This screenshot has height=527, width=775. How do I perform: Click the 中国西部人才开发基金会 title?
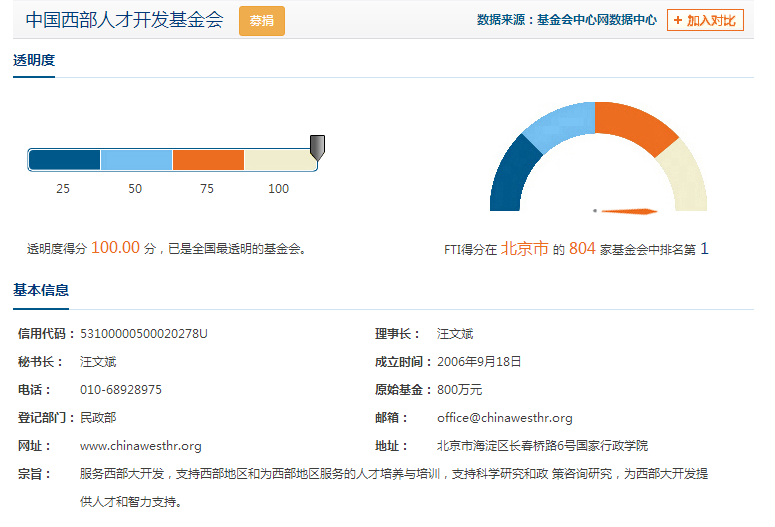click(x=125, y=20)
